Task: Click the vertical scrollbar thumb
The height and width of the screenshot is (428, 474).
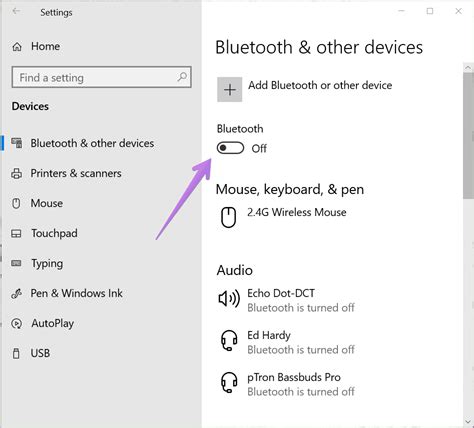Action: (468, 135)
